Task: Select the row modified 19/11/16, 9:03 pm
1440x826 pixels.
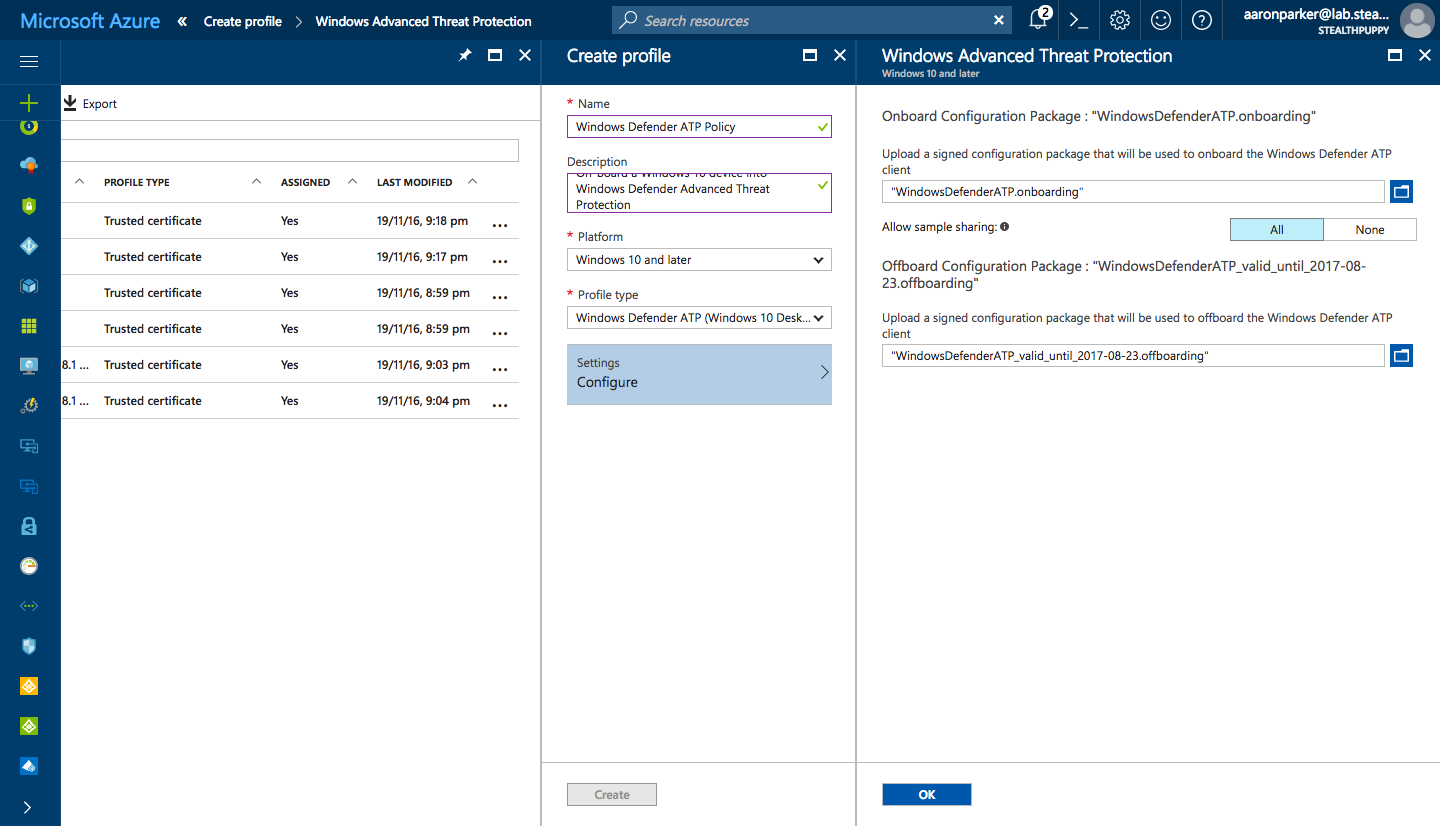Action: pyautogui.click(x=290, y=365)
